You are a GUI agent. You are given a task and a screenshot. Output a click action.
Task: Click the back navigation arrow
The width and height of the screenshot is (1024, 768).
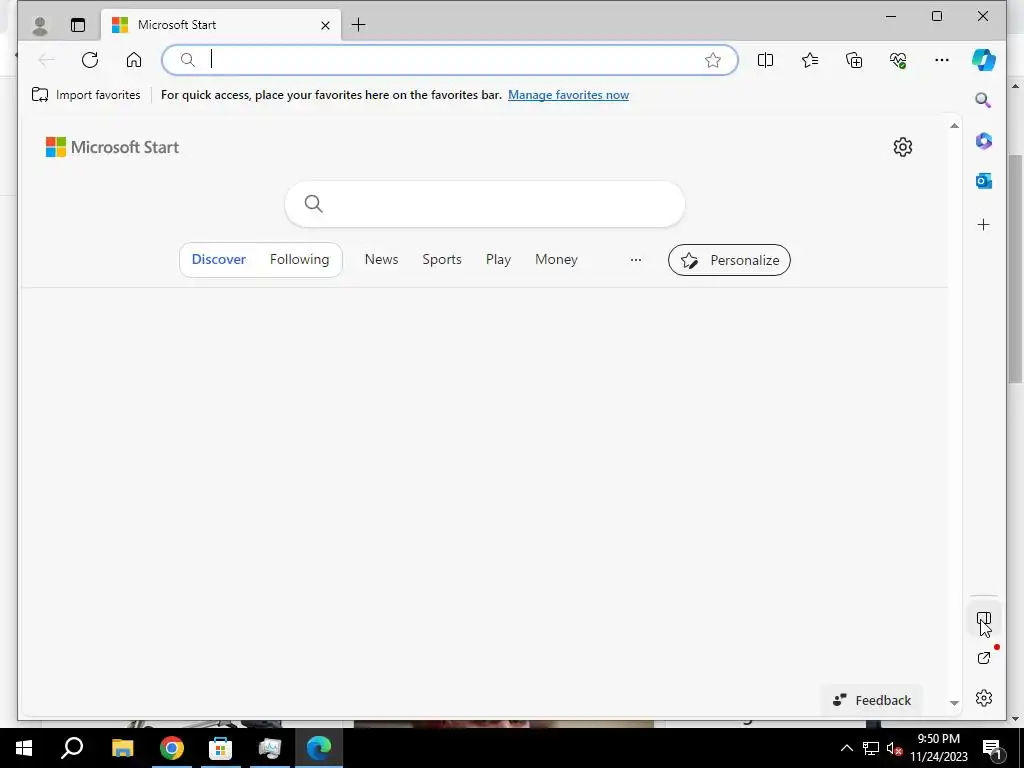click(46, 60)
